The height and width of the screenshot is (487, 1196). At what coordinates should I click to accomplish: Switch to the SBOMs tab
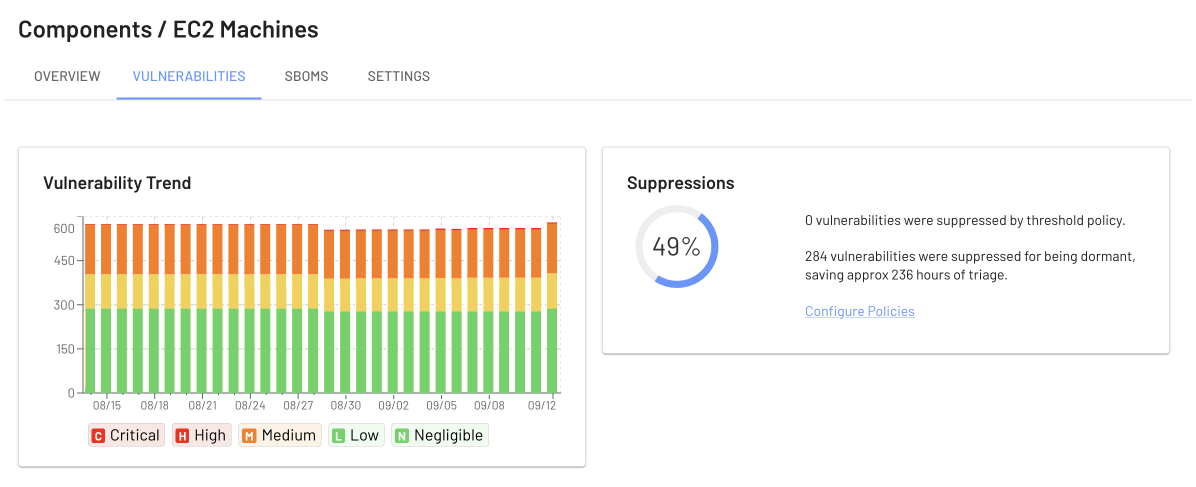[306, 76]
